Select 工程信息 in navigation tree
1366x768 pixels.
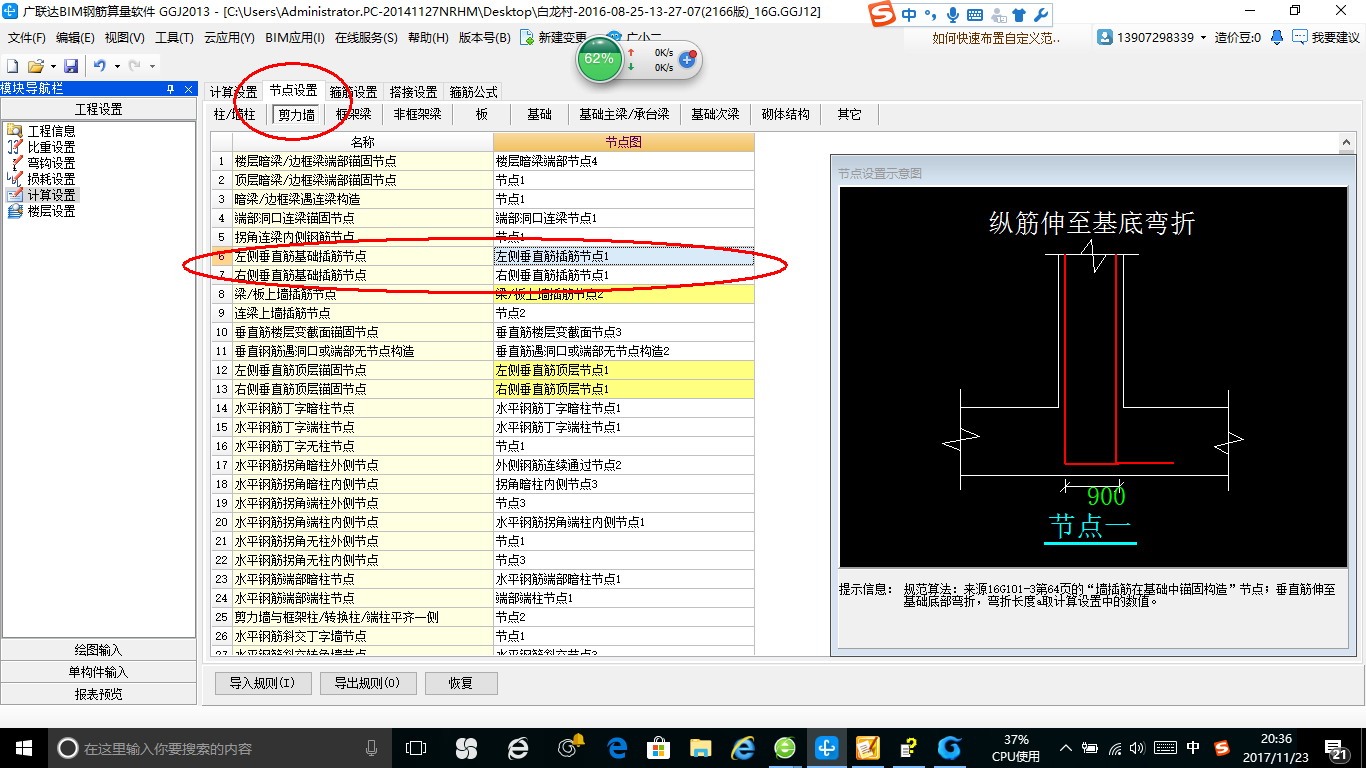51,131
